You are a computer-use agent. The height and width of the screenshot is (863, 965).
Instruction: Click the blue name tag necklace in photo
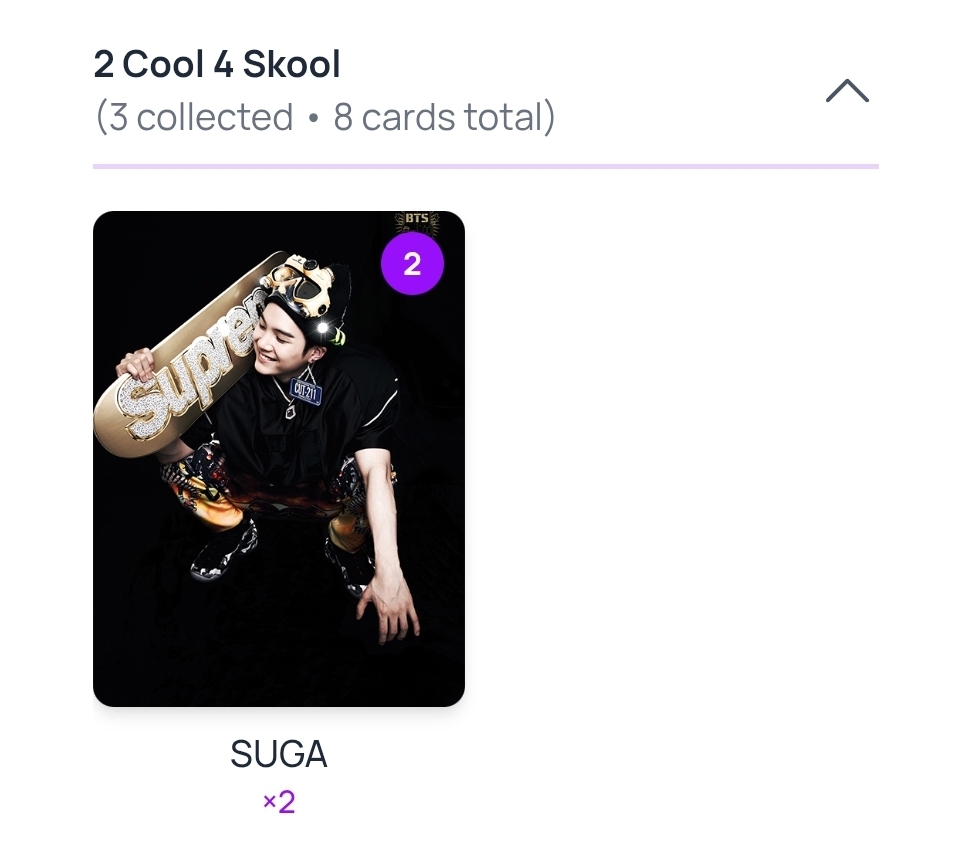(305, 390)
